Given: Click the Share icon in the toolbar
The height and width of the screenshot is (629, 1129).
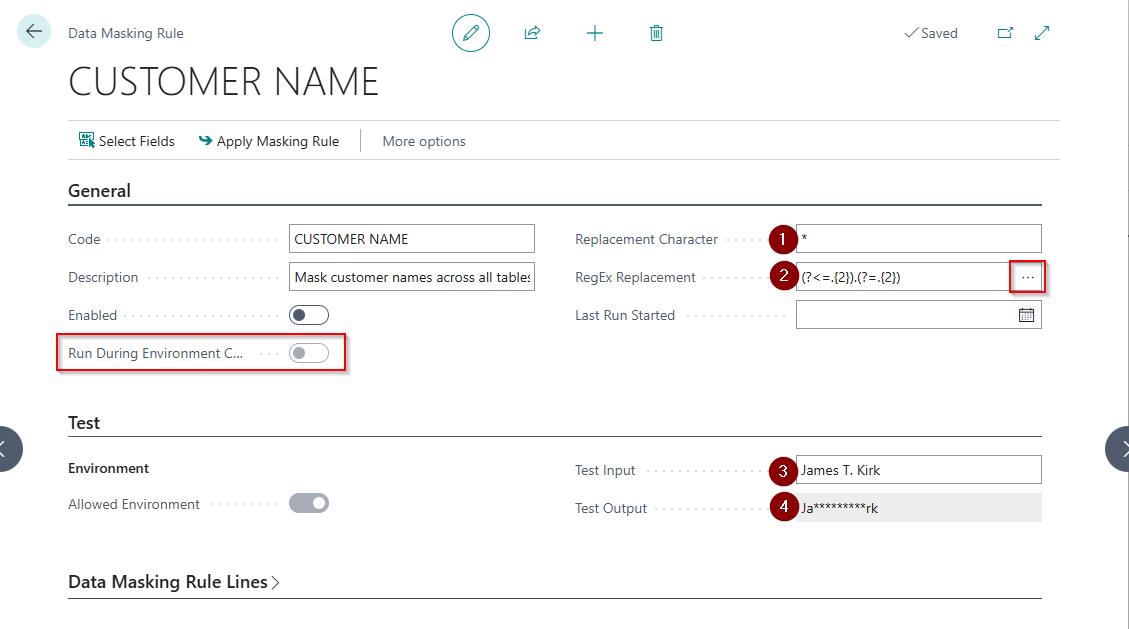Looking at the screenshot, I should [532, 32].
